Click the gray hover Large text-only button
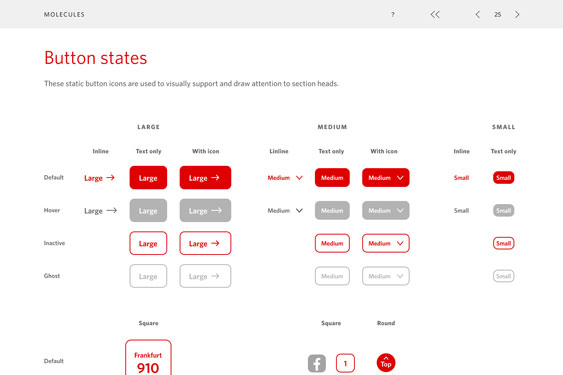Image resolution: width=563 pixels, height=375 pixels. [148, 210]
